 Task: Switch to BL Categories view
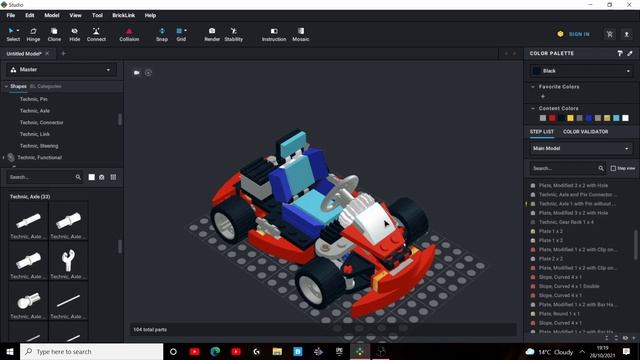click(46, 87)
